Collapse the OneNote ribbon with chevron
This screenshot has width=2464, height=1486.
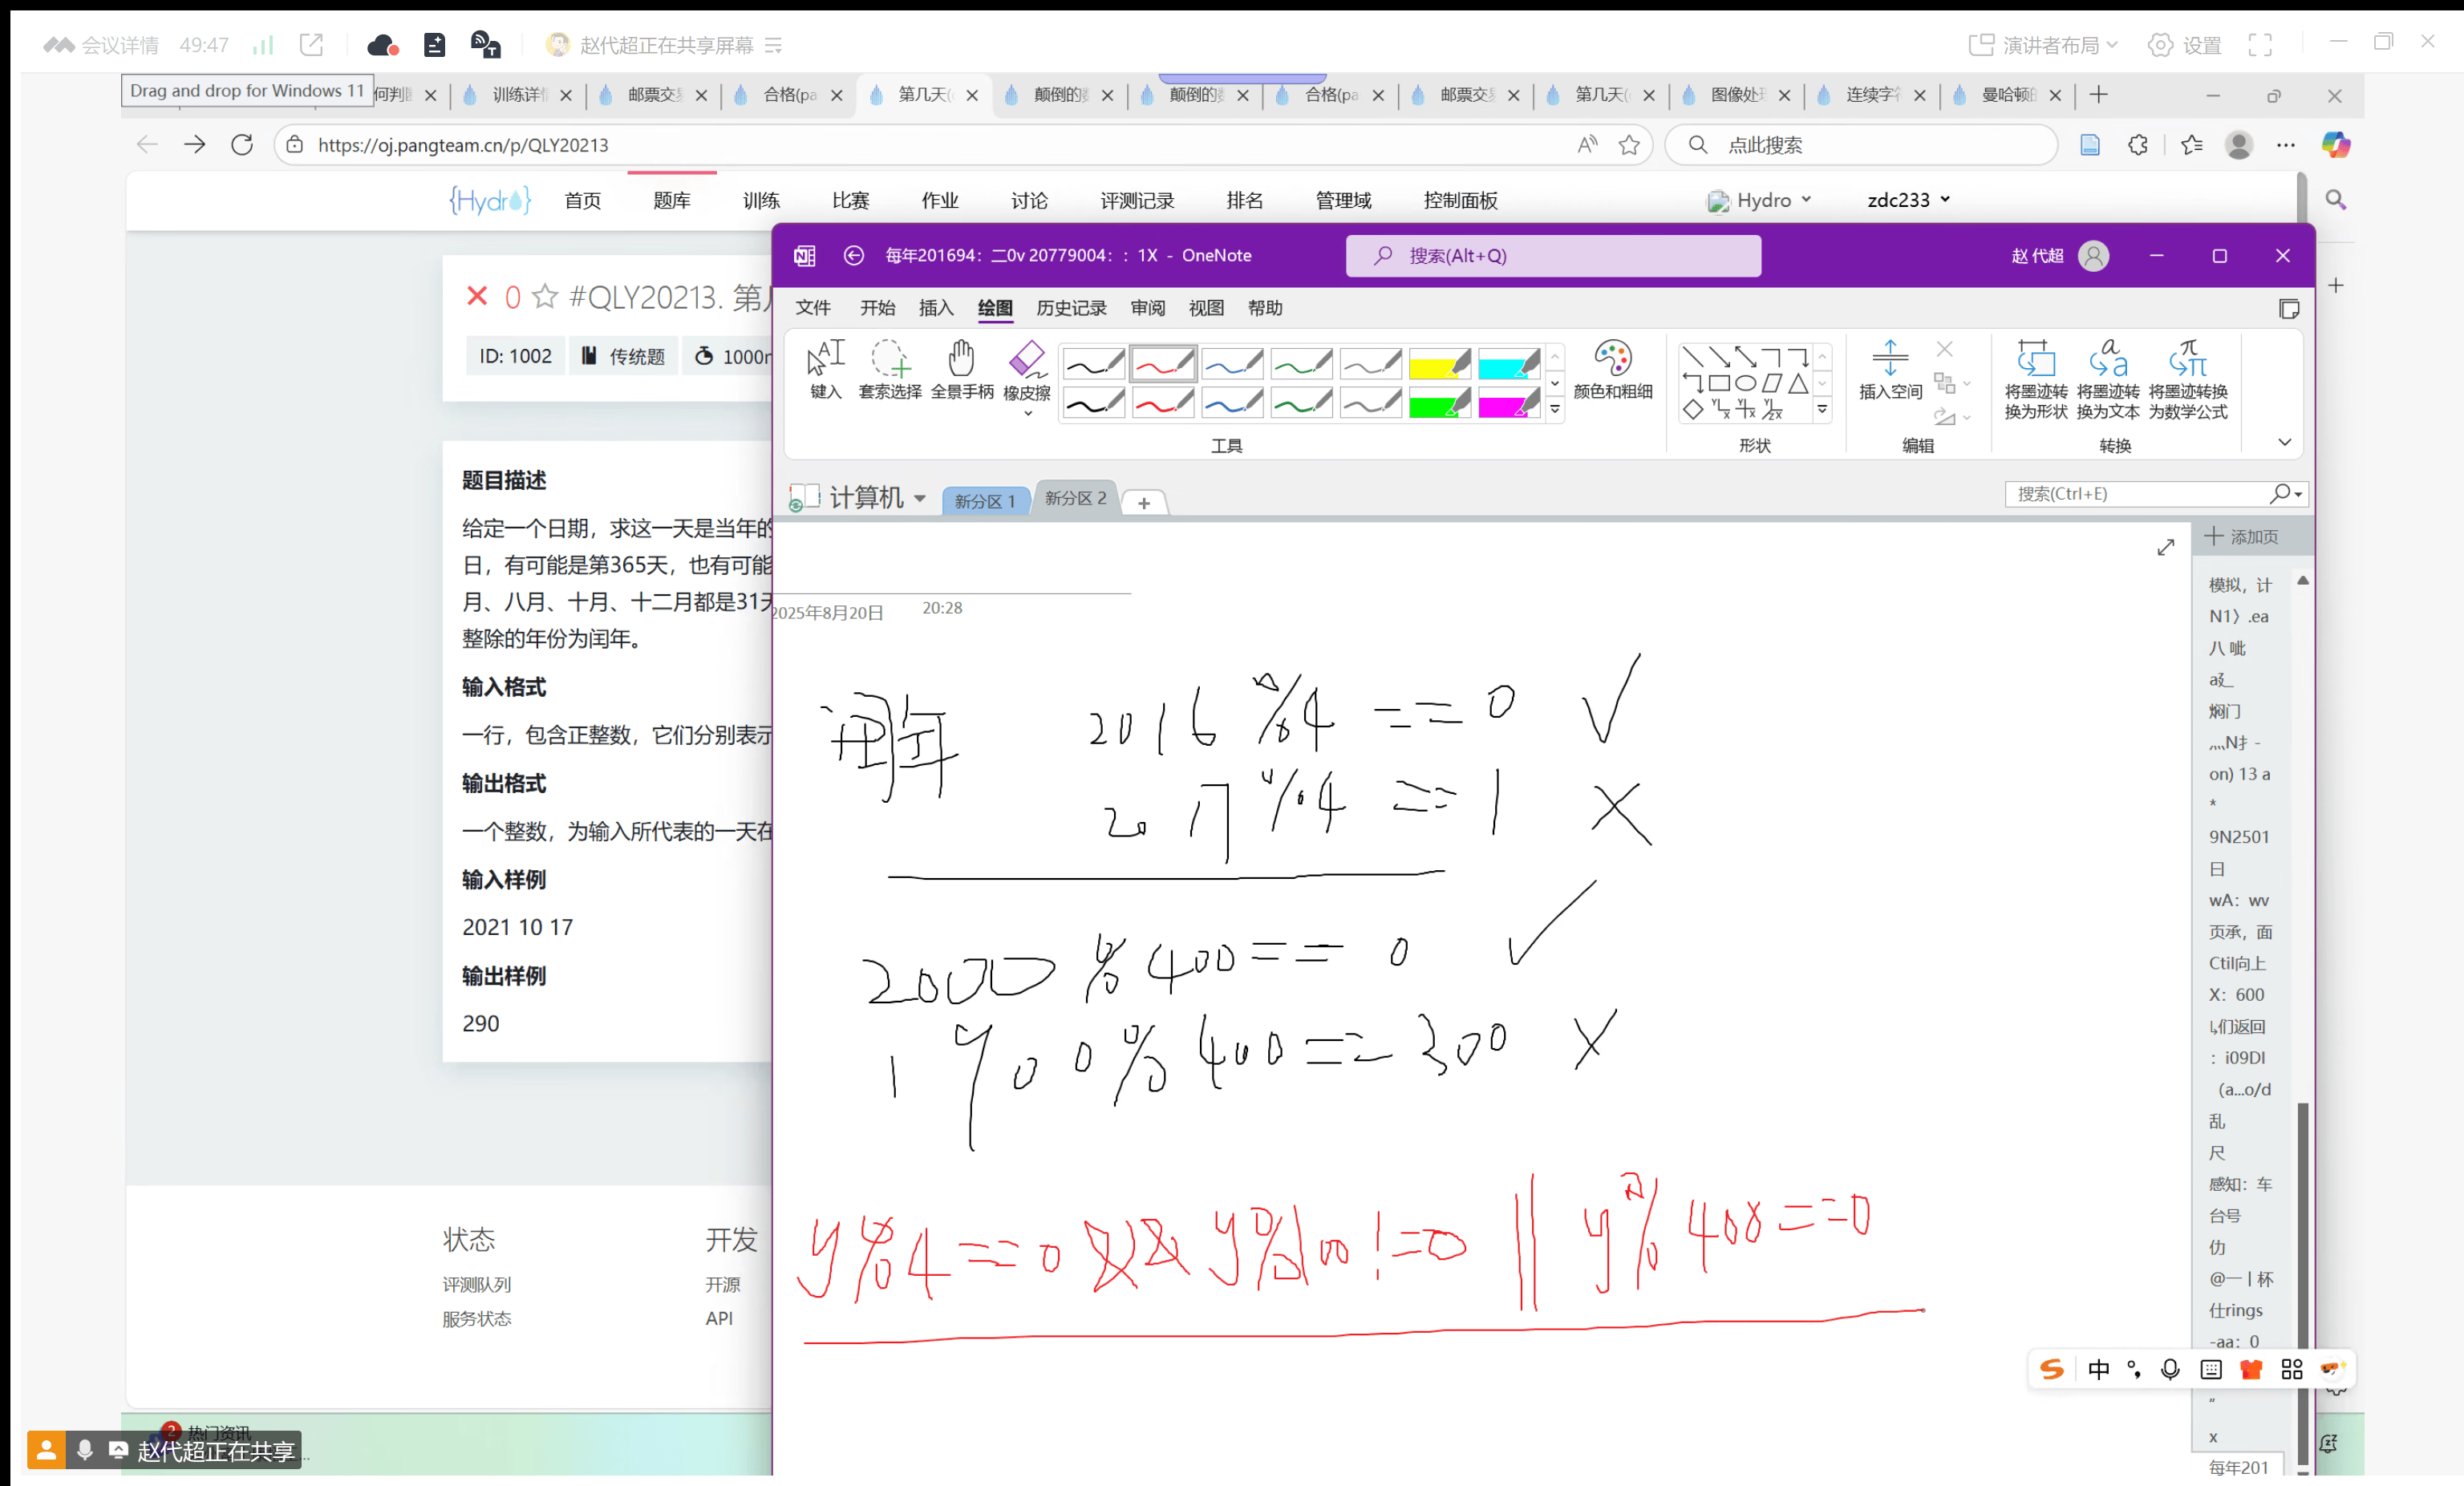click(2284, 442)
